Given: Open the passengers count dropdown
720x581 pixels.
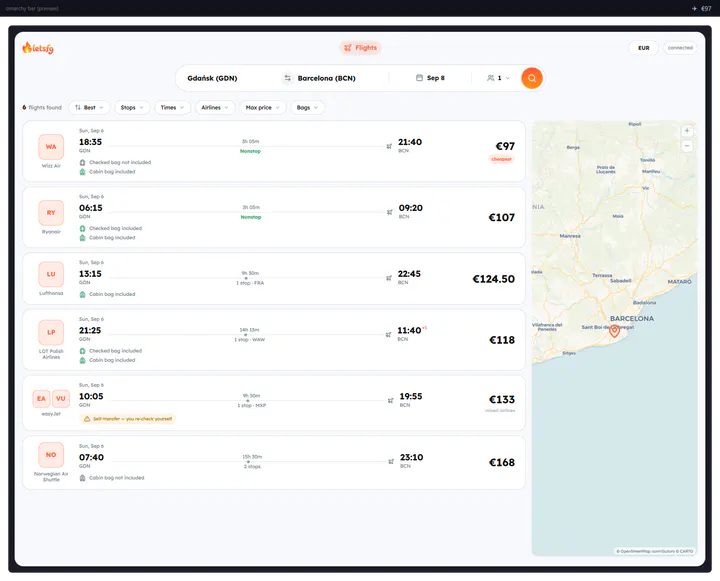Looking at the screenshot, I should pos(498,78).
